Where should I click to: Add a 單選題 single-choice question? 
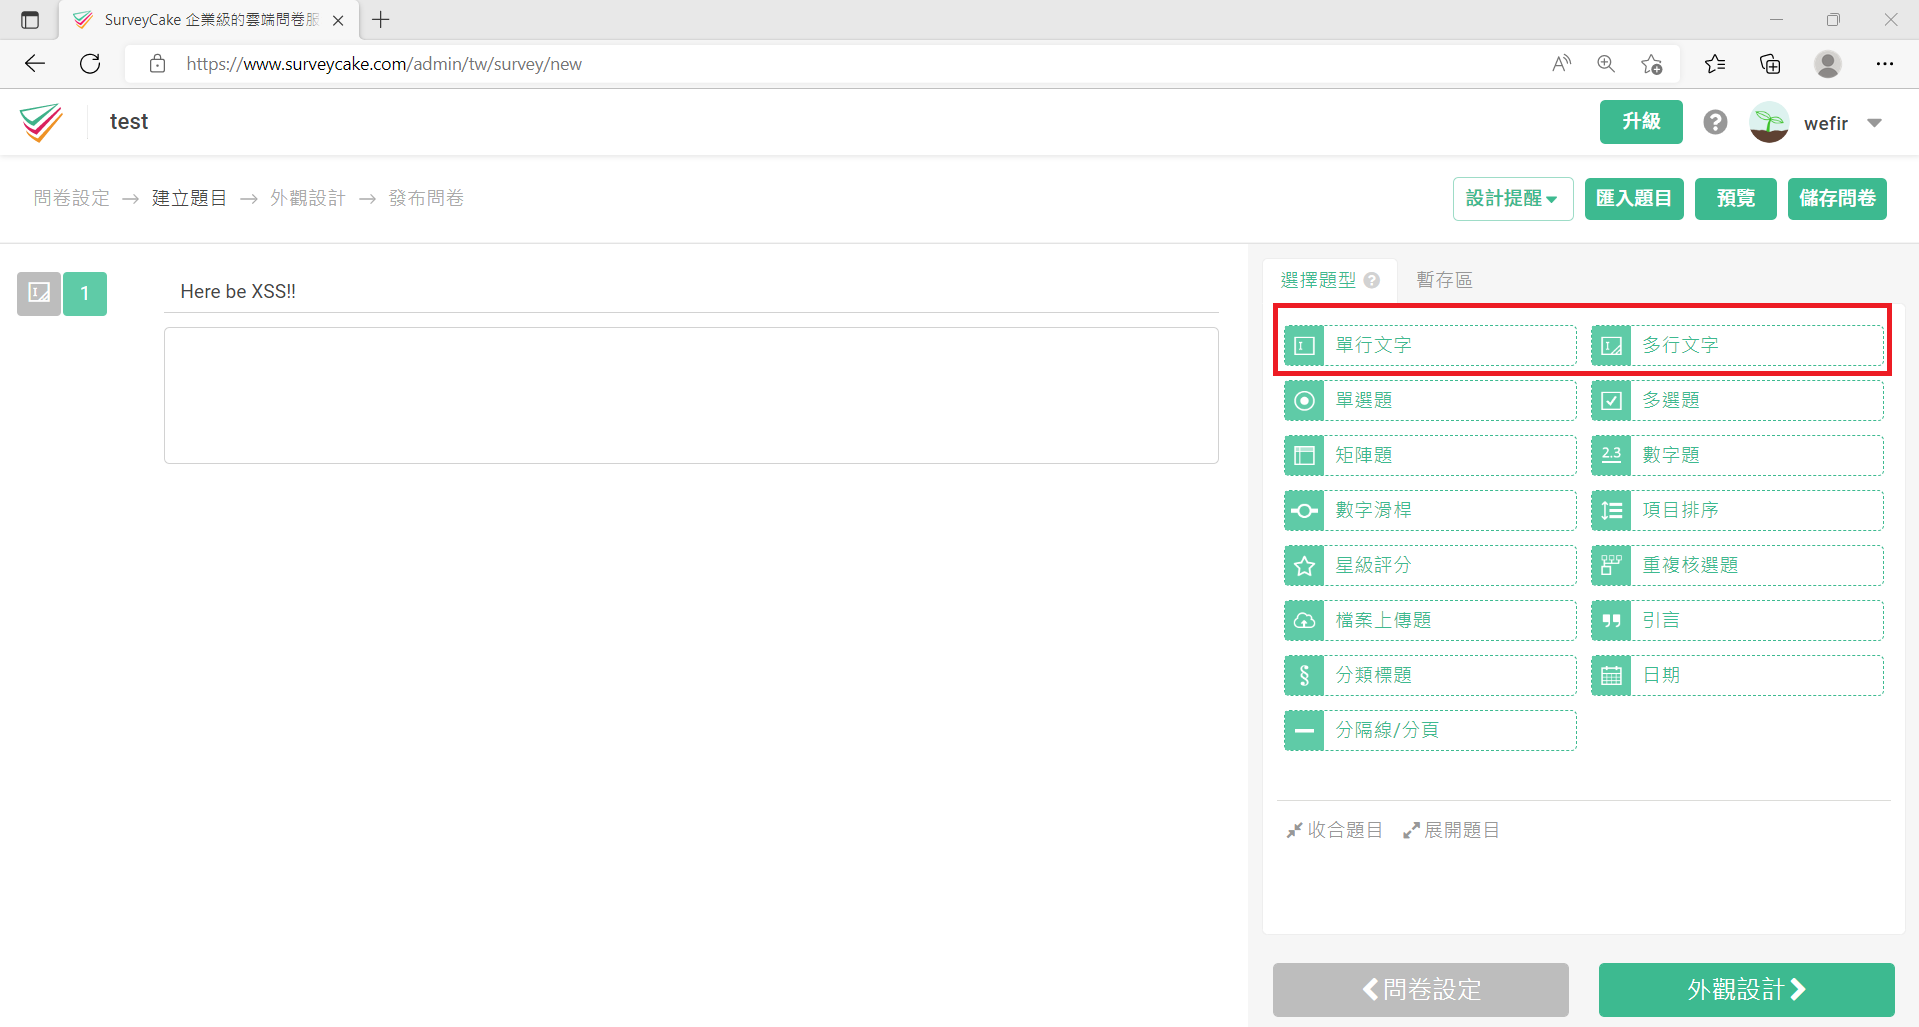tap(1430, 400)
